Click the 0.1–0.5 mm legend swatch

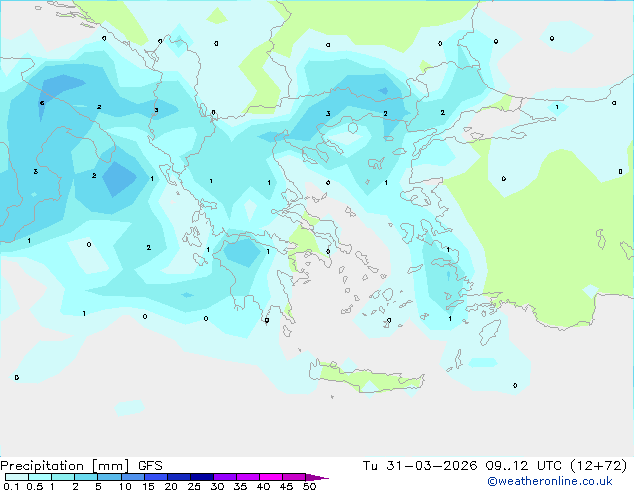click(x=17, y=477)
